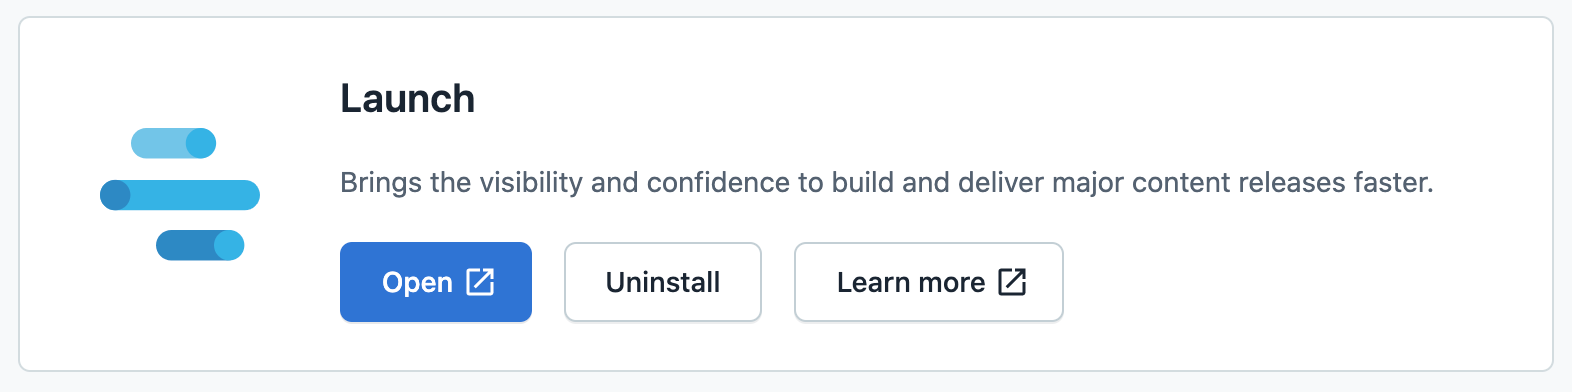
Task: Click the Launch description text
Action: (x=887, y=182)
